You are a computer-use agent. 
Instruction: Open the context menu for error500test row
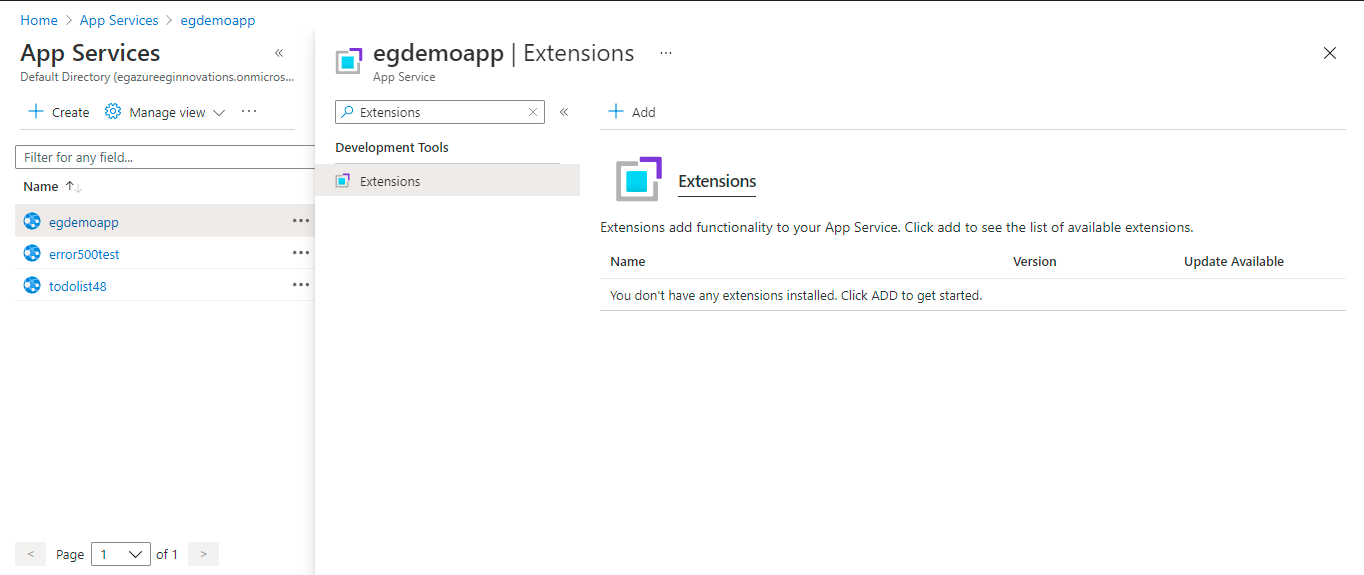[301, 254]
